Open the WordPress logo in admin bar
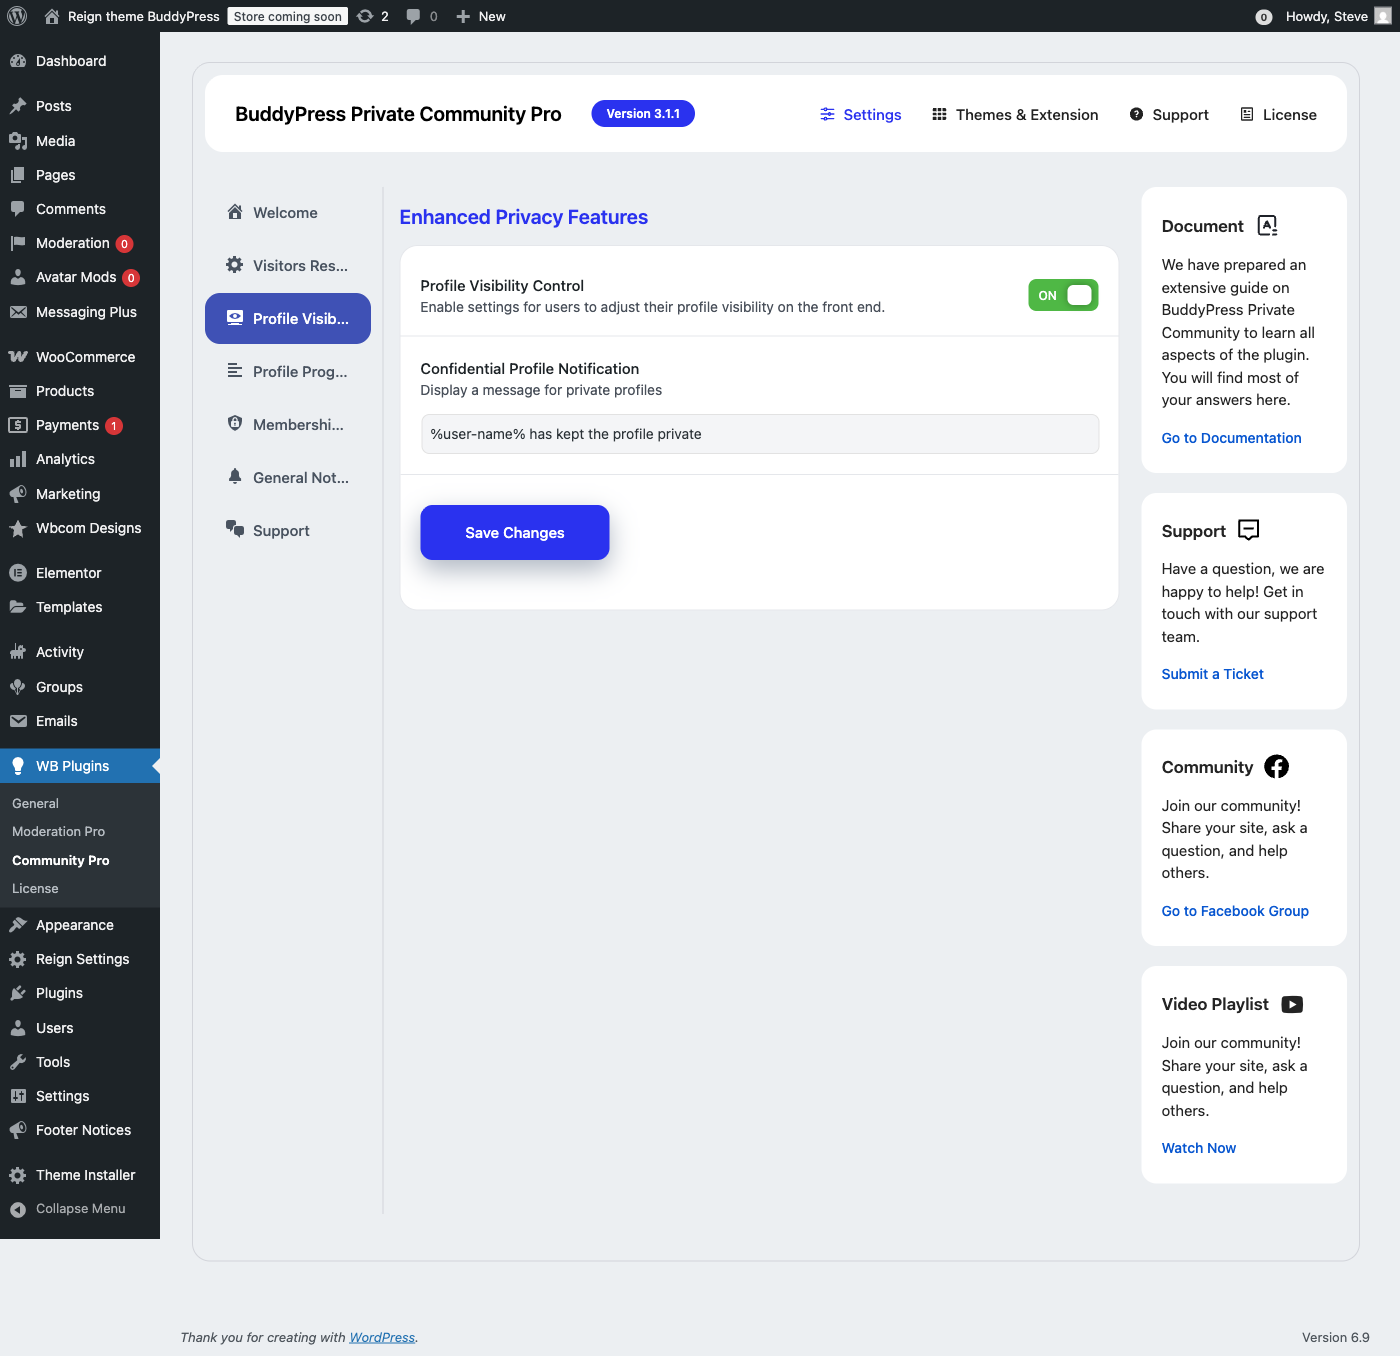The width and height of the screenshot is (1400, 1356). 16,15
